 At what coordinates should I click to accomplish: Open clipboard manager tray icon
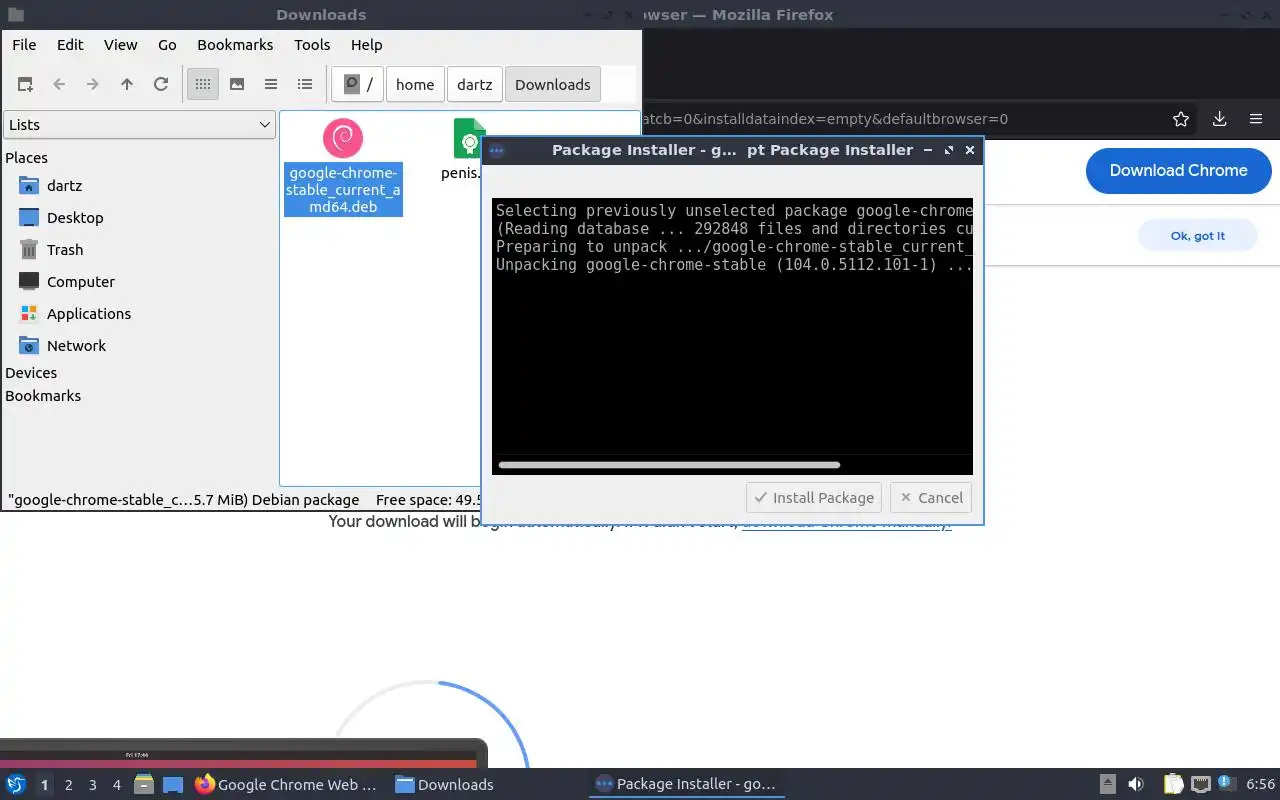(x=1173, y=785)
